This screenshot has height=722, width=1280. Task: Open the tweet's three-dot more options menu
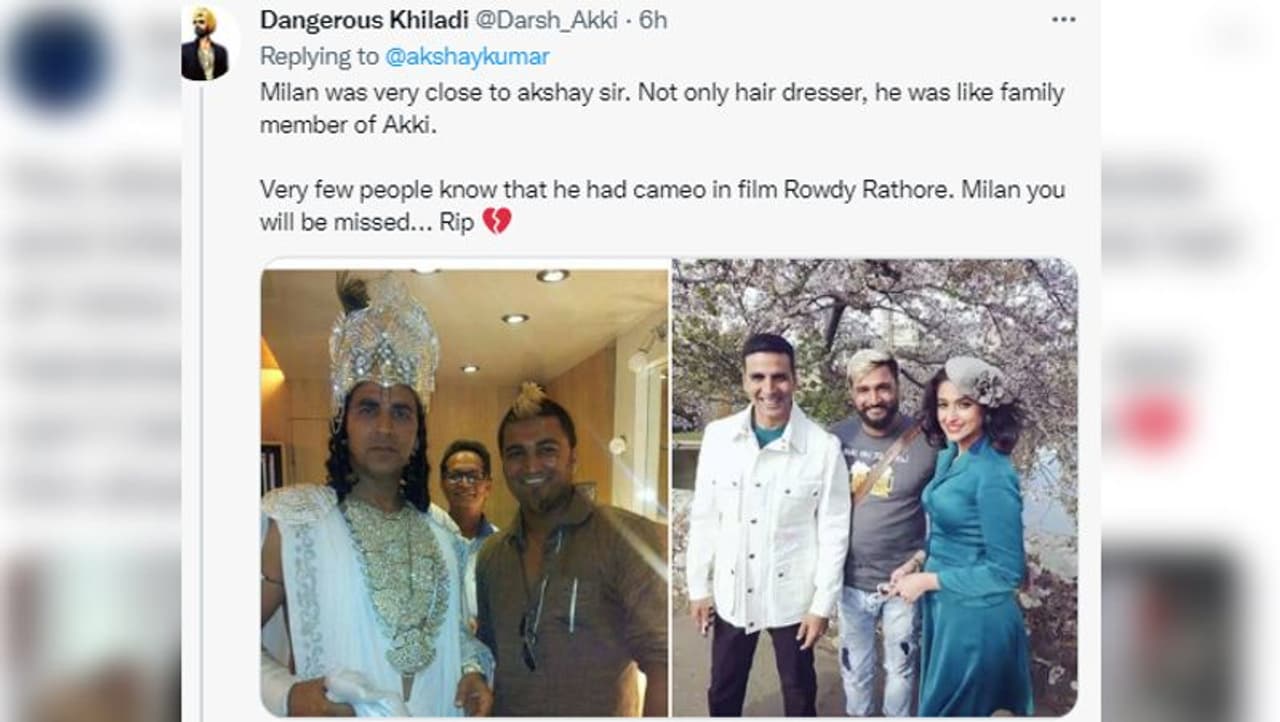[x=1063, y=20]
